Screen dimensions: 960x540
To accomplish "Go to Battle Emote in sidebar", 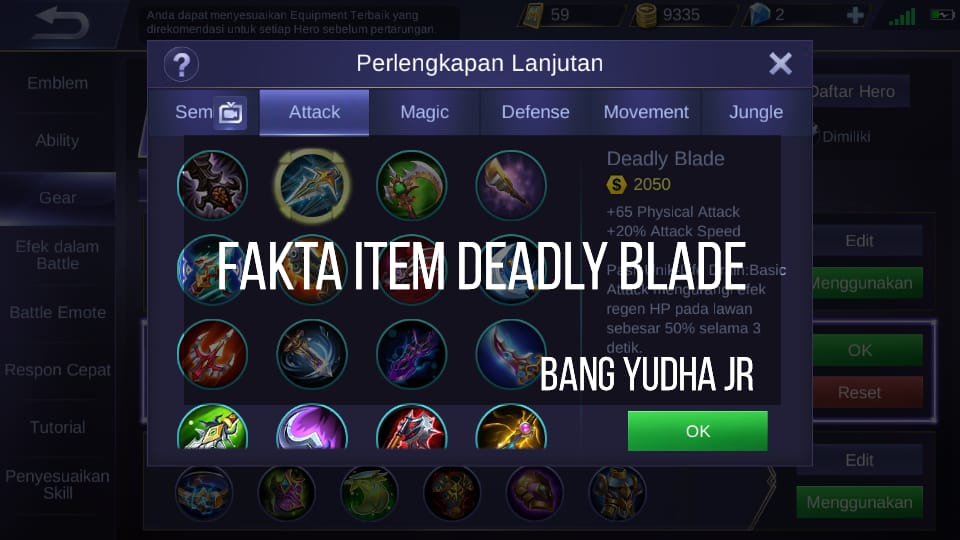I will pyautogui.click(x=58, y=312).
